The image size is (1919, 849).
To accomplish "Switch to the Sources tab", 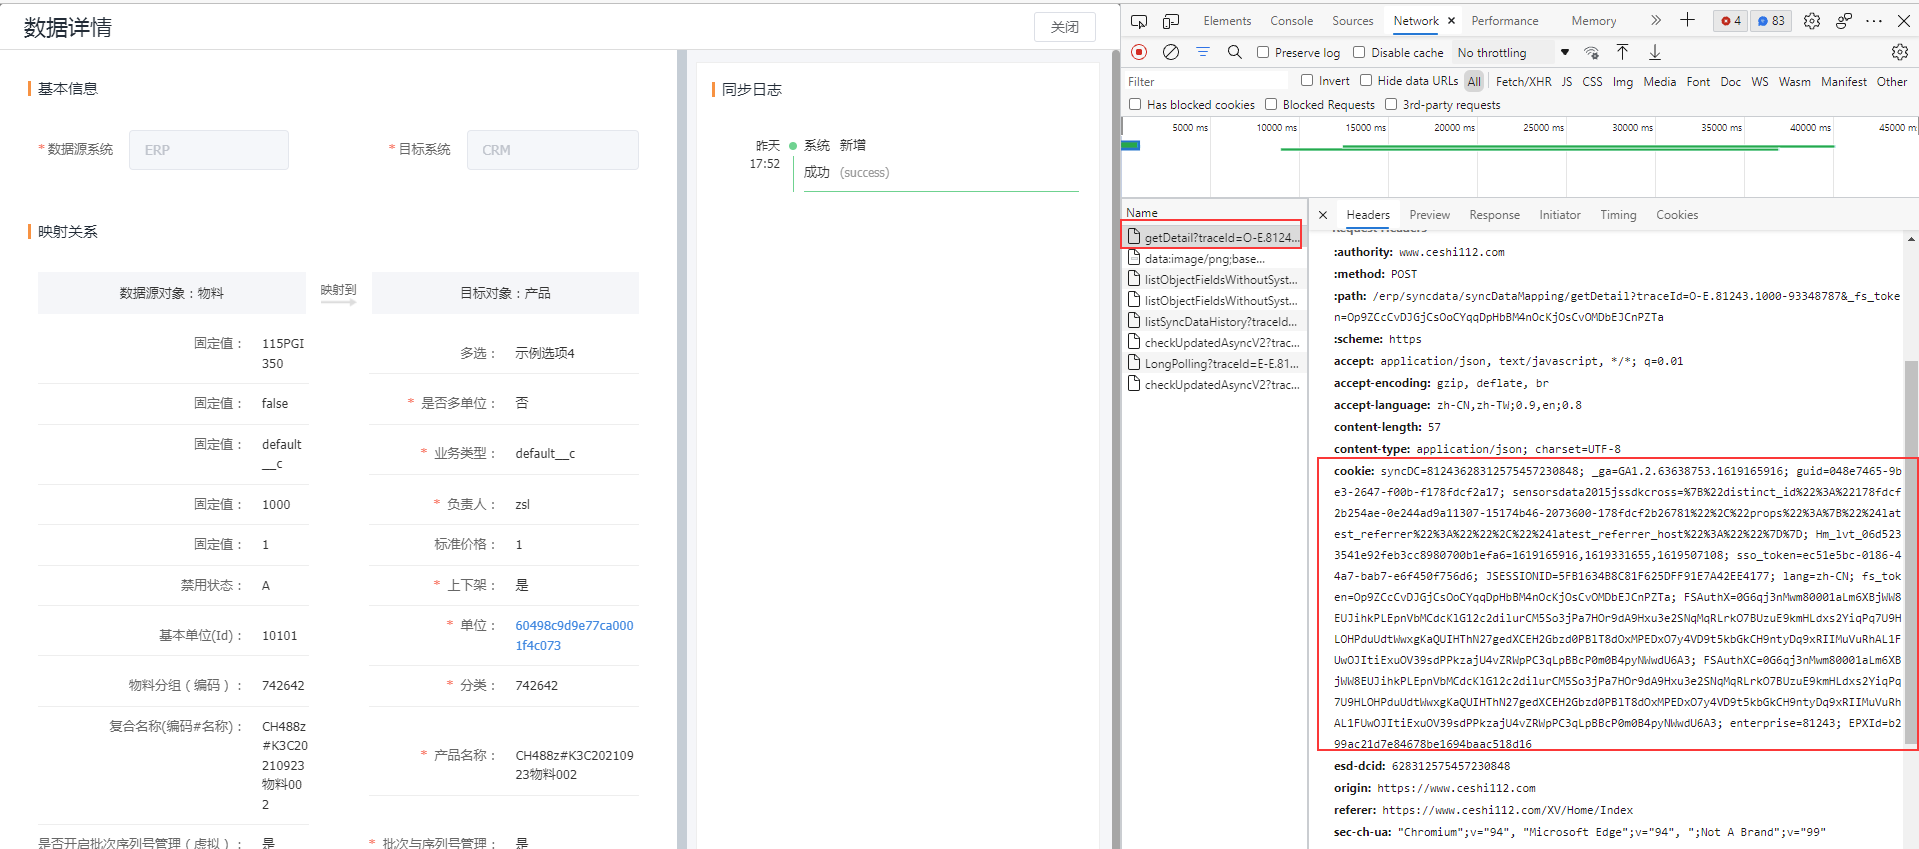I will 1353,21.
